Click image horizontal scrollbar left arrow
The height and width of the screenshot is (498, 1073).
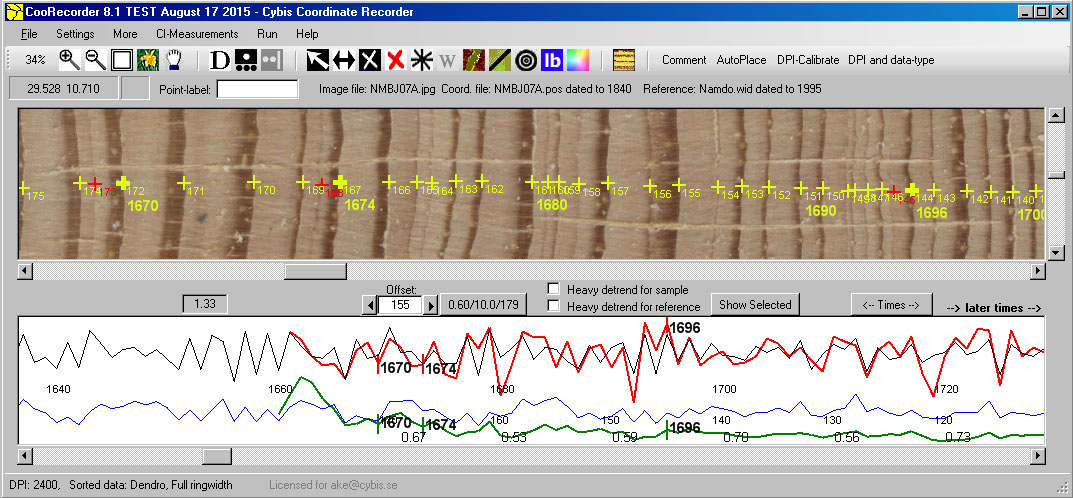(25, 271)
